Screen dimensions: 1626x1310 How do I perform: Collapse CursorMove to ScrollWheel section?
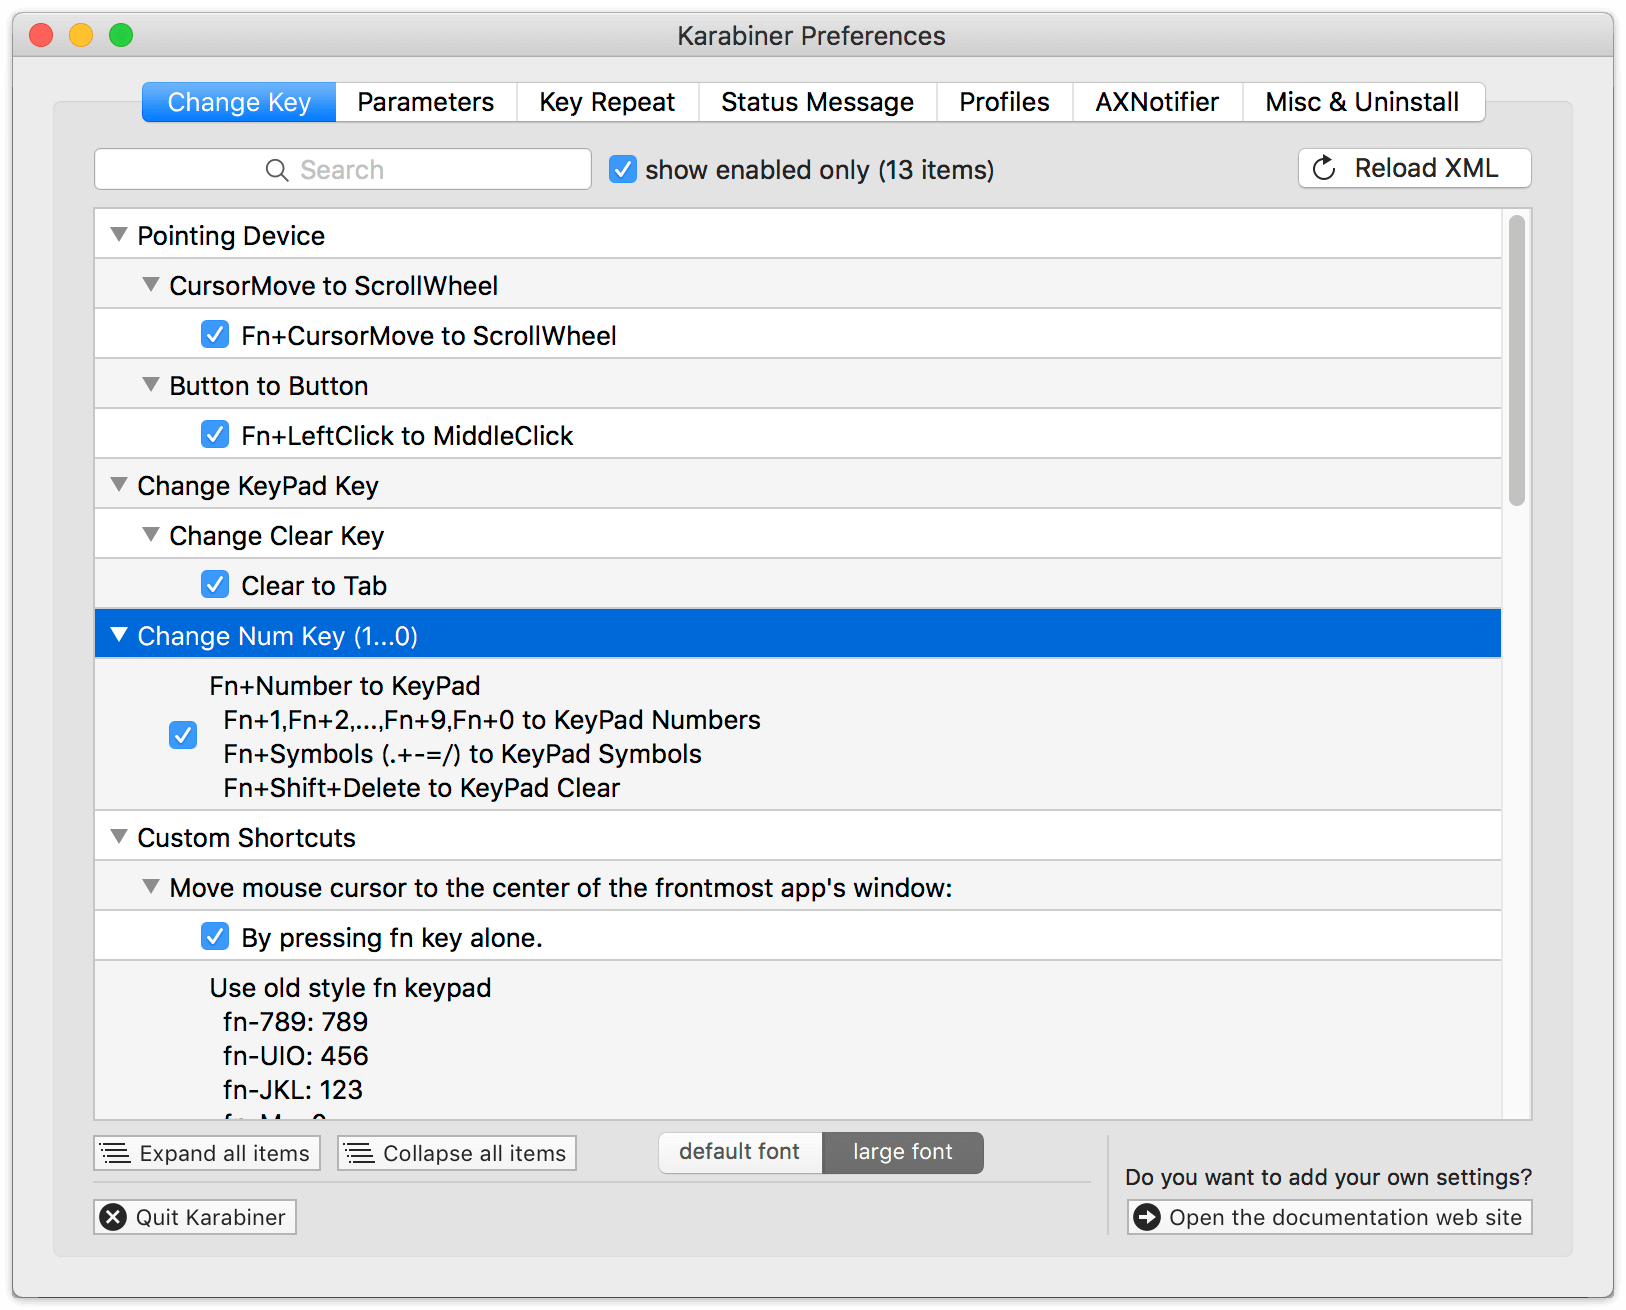tap(151, 285)
